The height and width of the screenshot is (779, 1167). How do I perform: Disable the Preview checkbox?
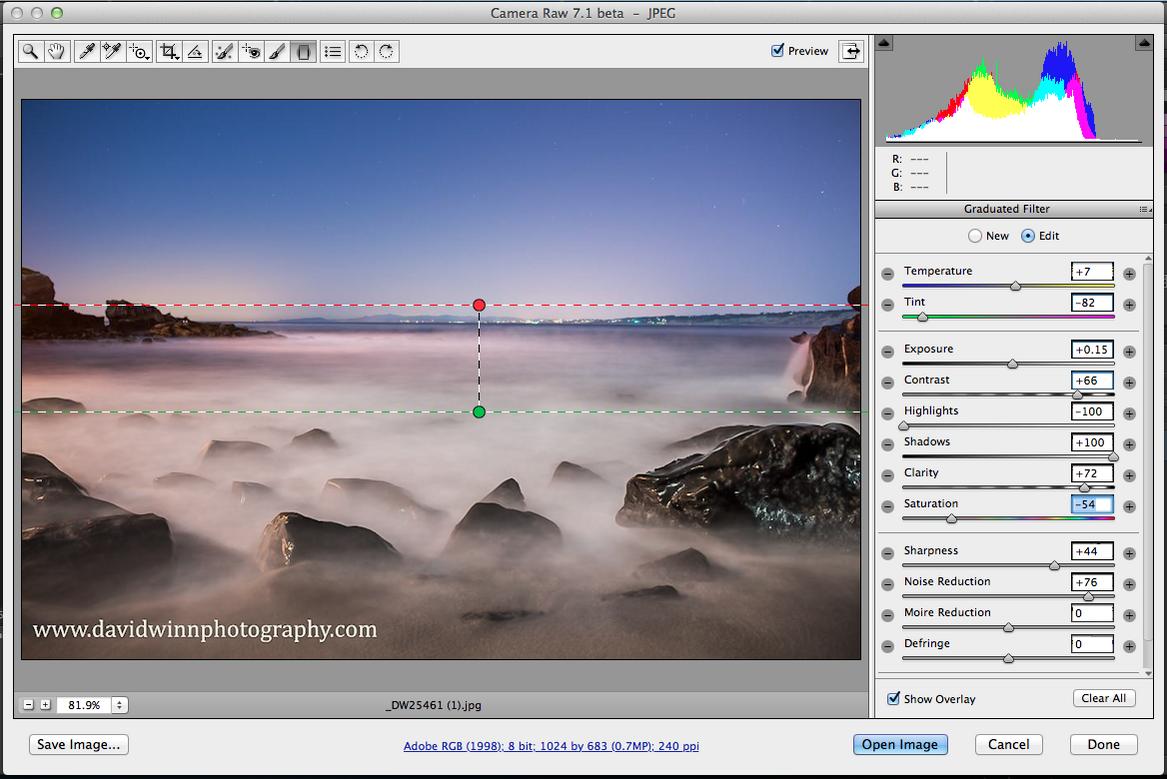778,51
